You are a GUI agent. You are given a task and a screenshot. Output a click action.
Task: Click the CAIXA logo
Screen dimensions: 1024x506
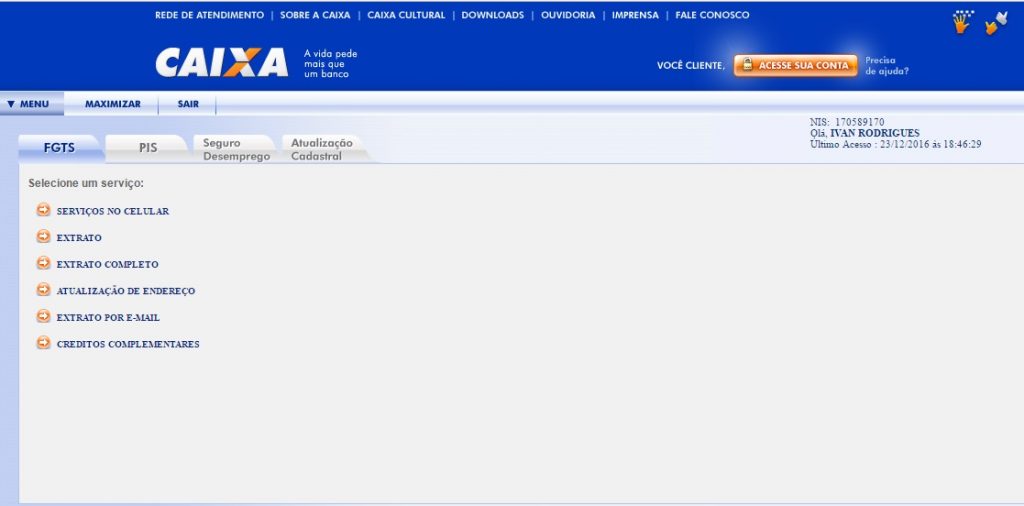[x=221, y=62]
